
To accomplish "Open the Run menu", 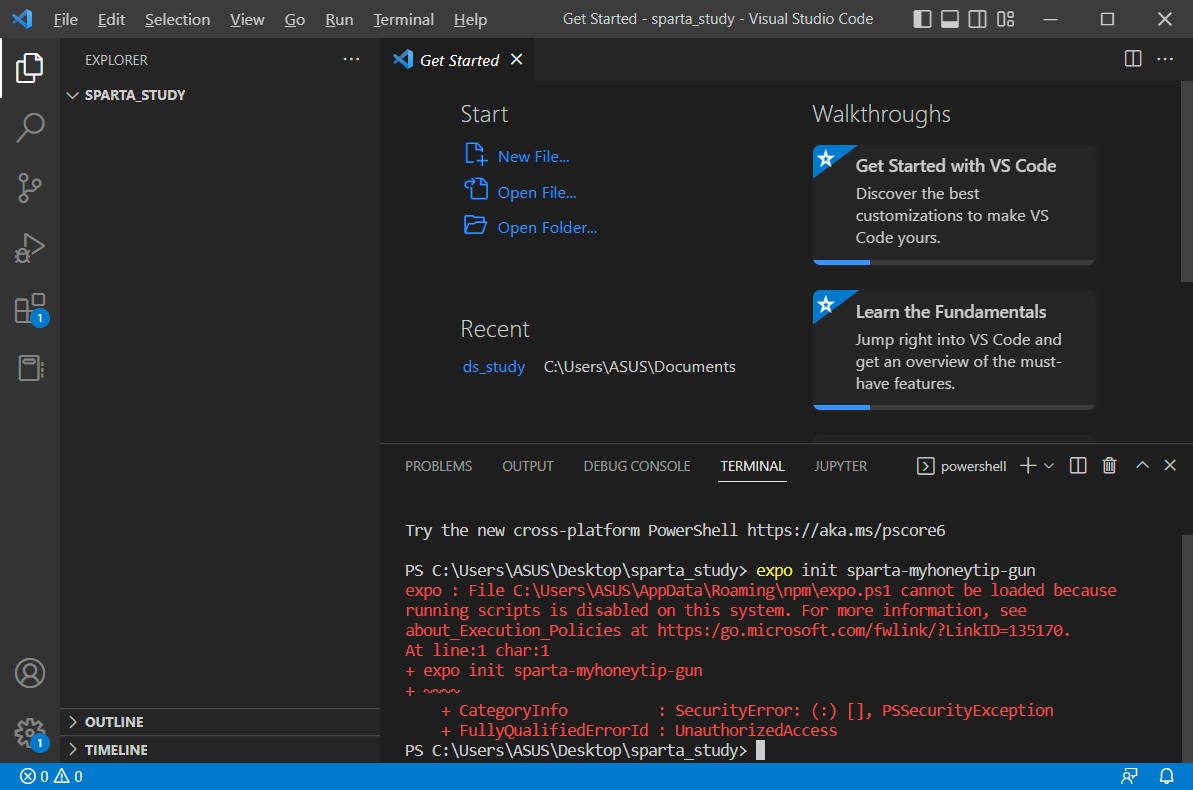I will click(x=339, y=19).
